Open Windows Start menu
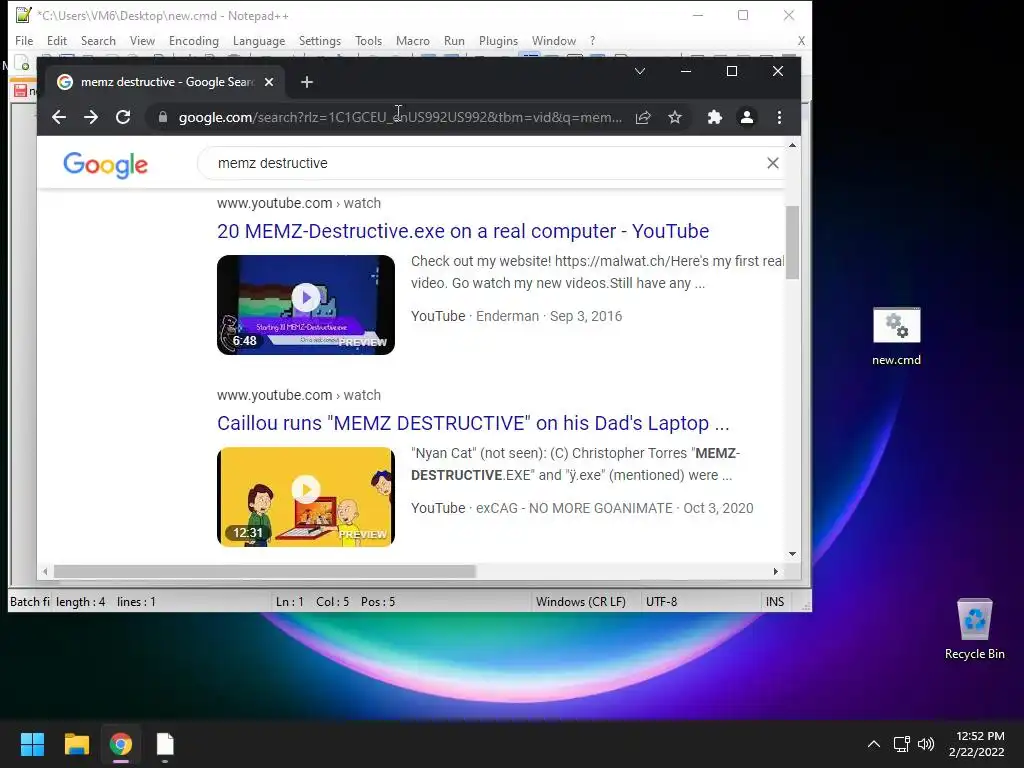This screenshot has width=1024, height=768. coord(32,744)
